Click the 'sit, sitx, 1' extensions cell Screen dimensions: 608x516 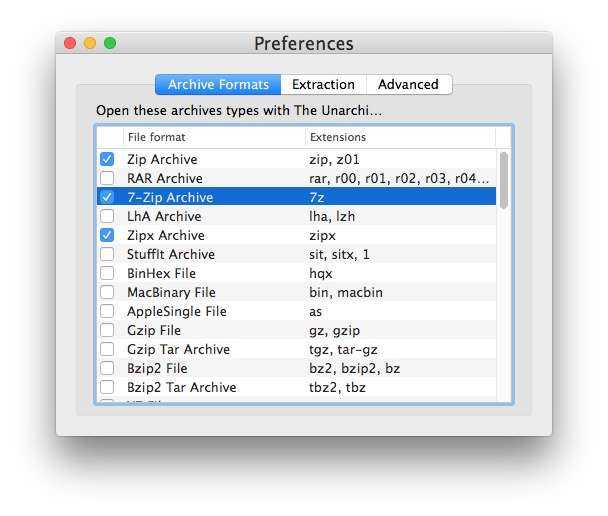[339, 254]
